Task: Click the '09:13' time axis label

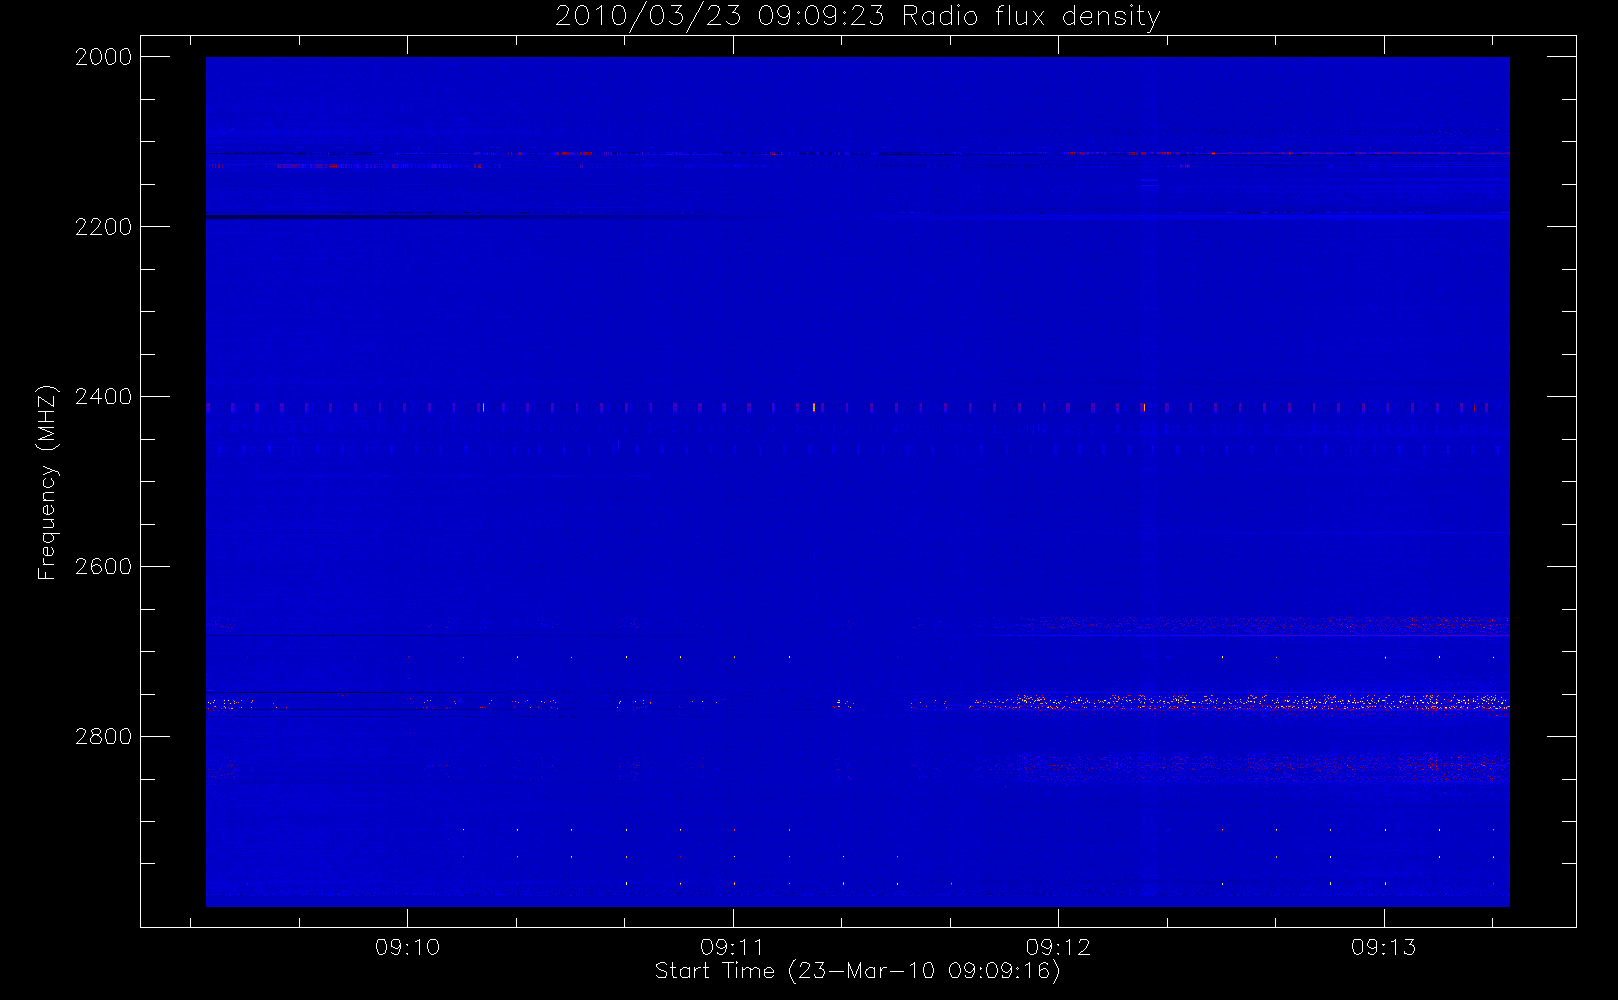Action: point(1384,947)
